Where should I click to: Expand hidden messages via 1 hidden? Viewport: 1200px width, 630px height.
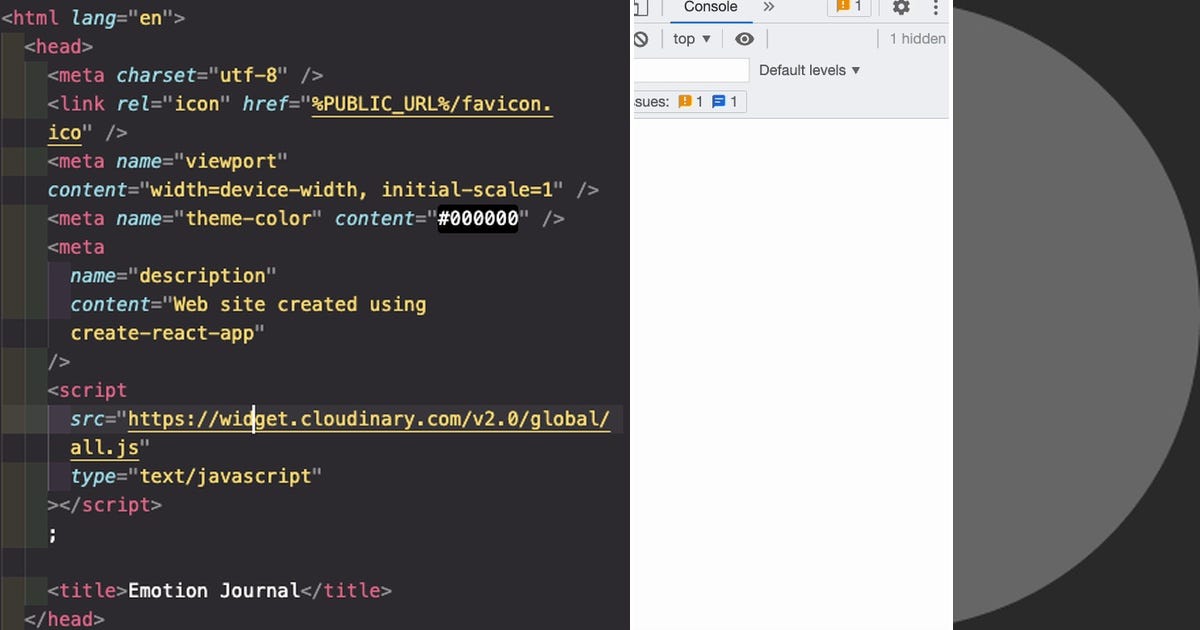914,39
